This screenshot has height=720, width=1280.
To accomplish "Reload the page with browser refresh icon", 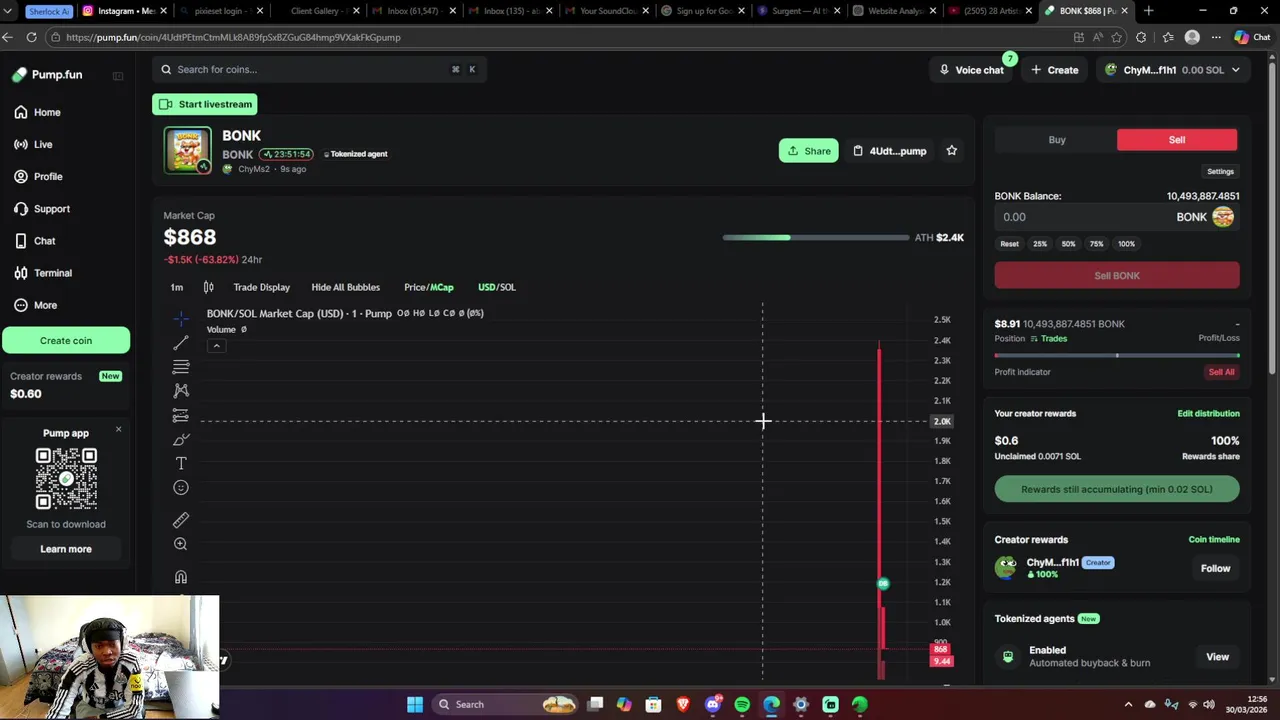I will [x=32, y=37].
